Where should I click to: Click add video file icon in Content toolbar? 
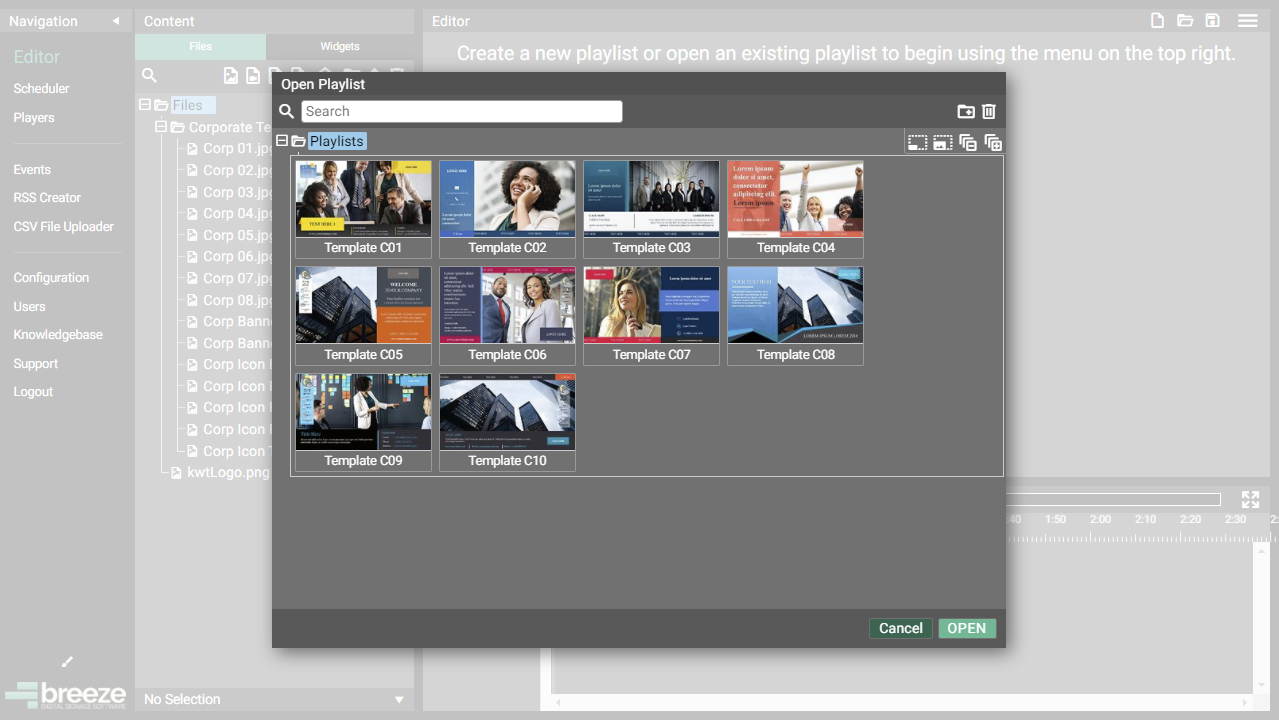point(253,75)
